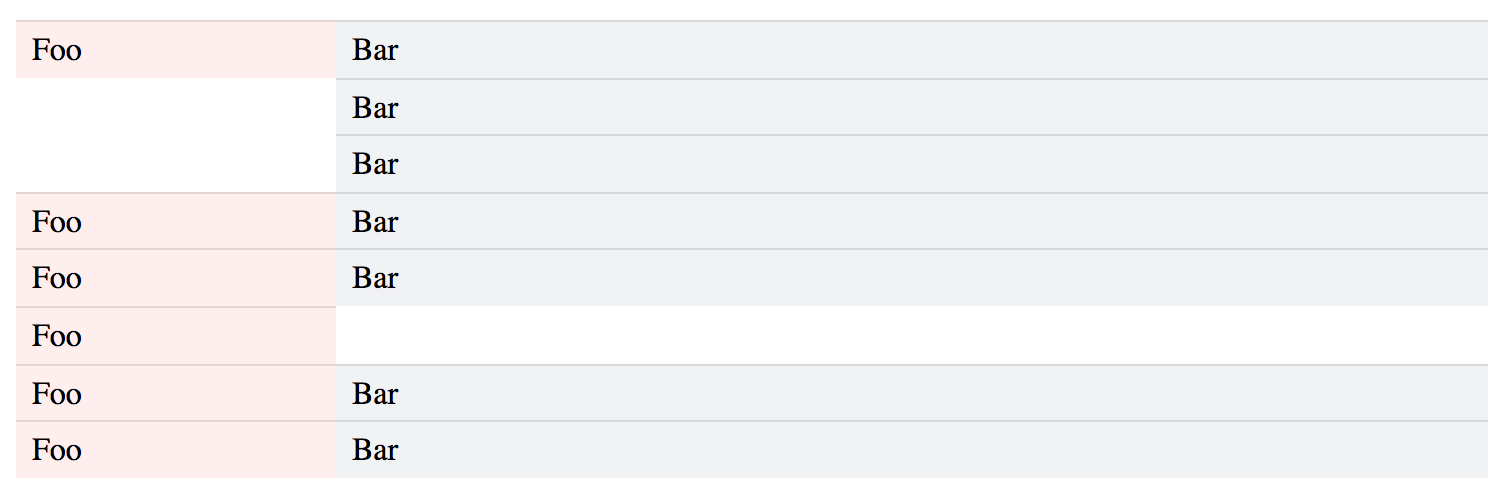Click the empty white cell left of third Bar
Viewport: 1504px width, 500px height.
pos(176,164)
